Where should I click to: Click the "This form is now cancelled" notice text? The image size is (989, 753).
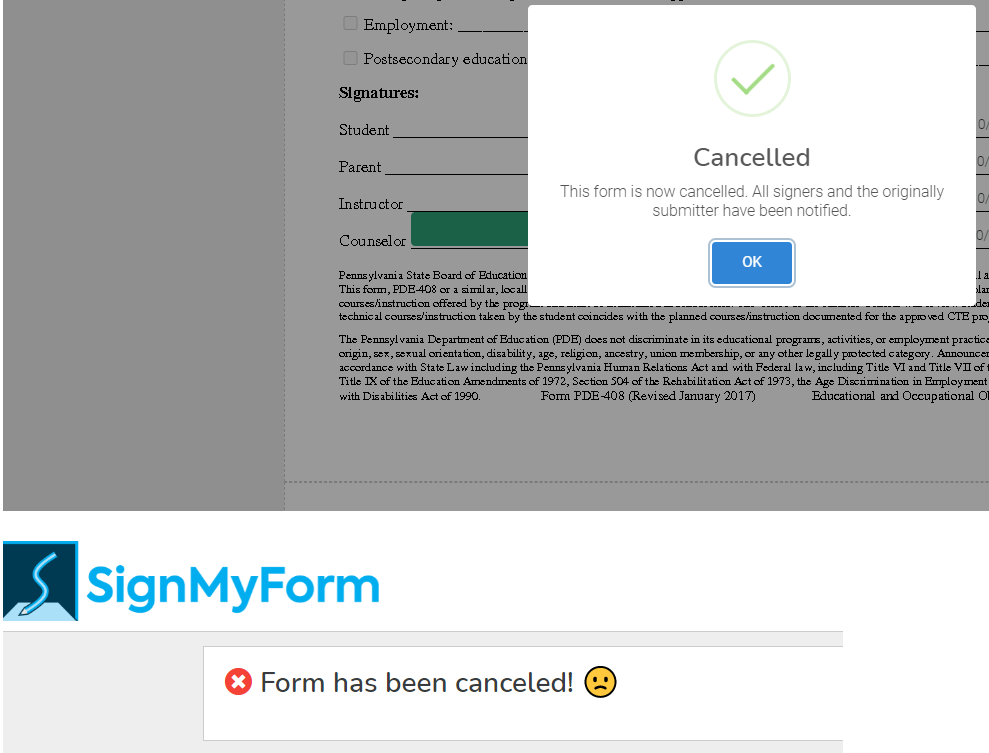click(x=752, y=200)
